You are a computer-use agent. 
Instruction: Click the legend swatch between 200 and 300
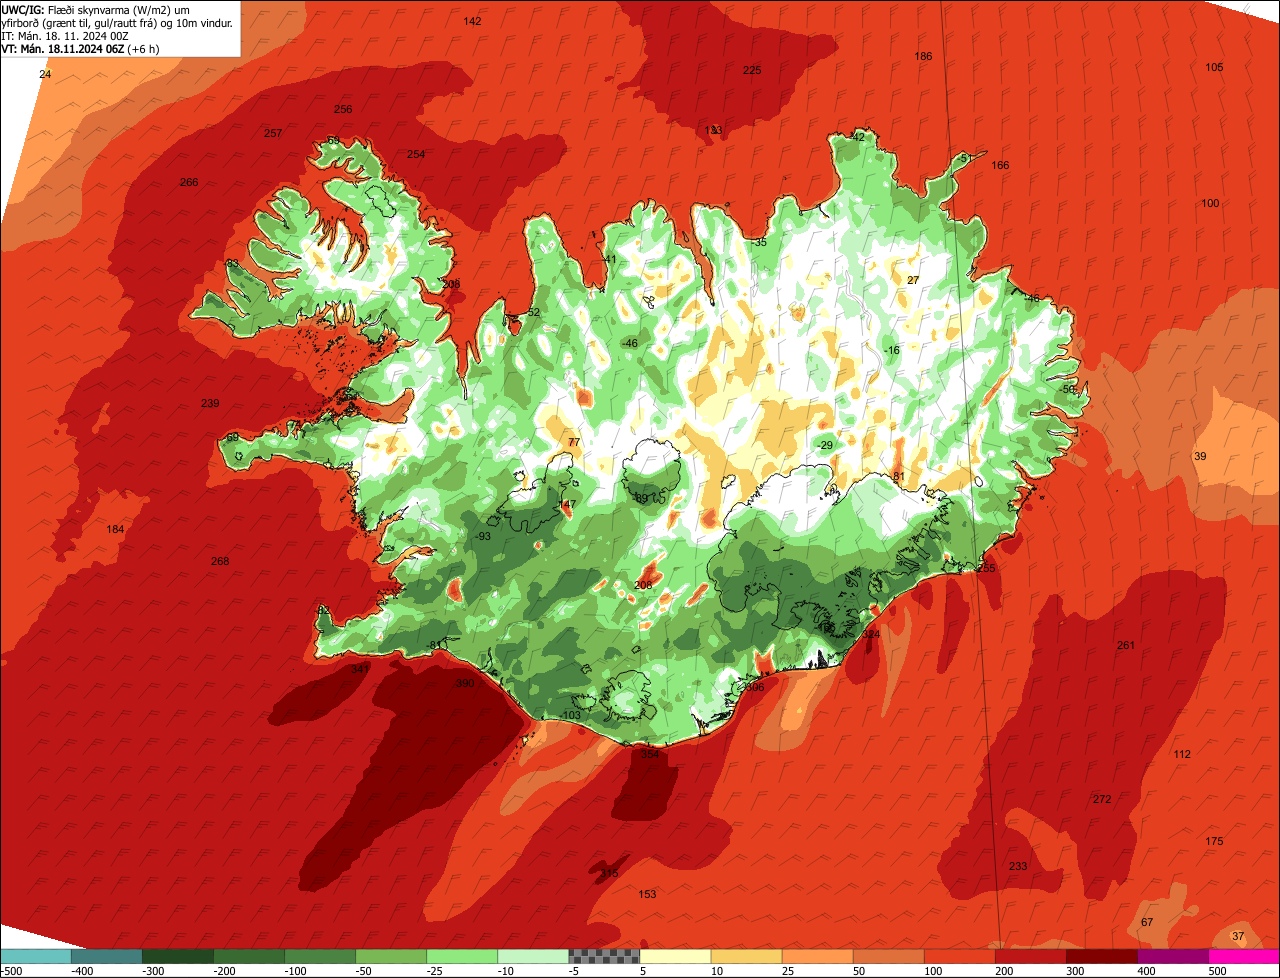1031,956
